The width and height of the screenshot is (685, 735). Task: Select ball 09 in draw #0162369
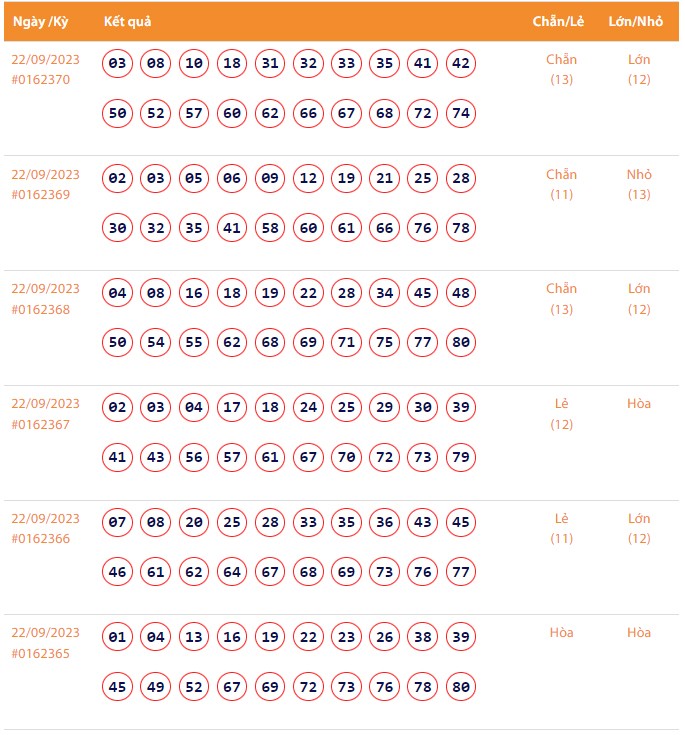click(x=270, y=179)
